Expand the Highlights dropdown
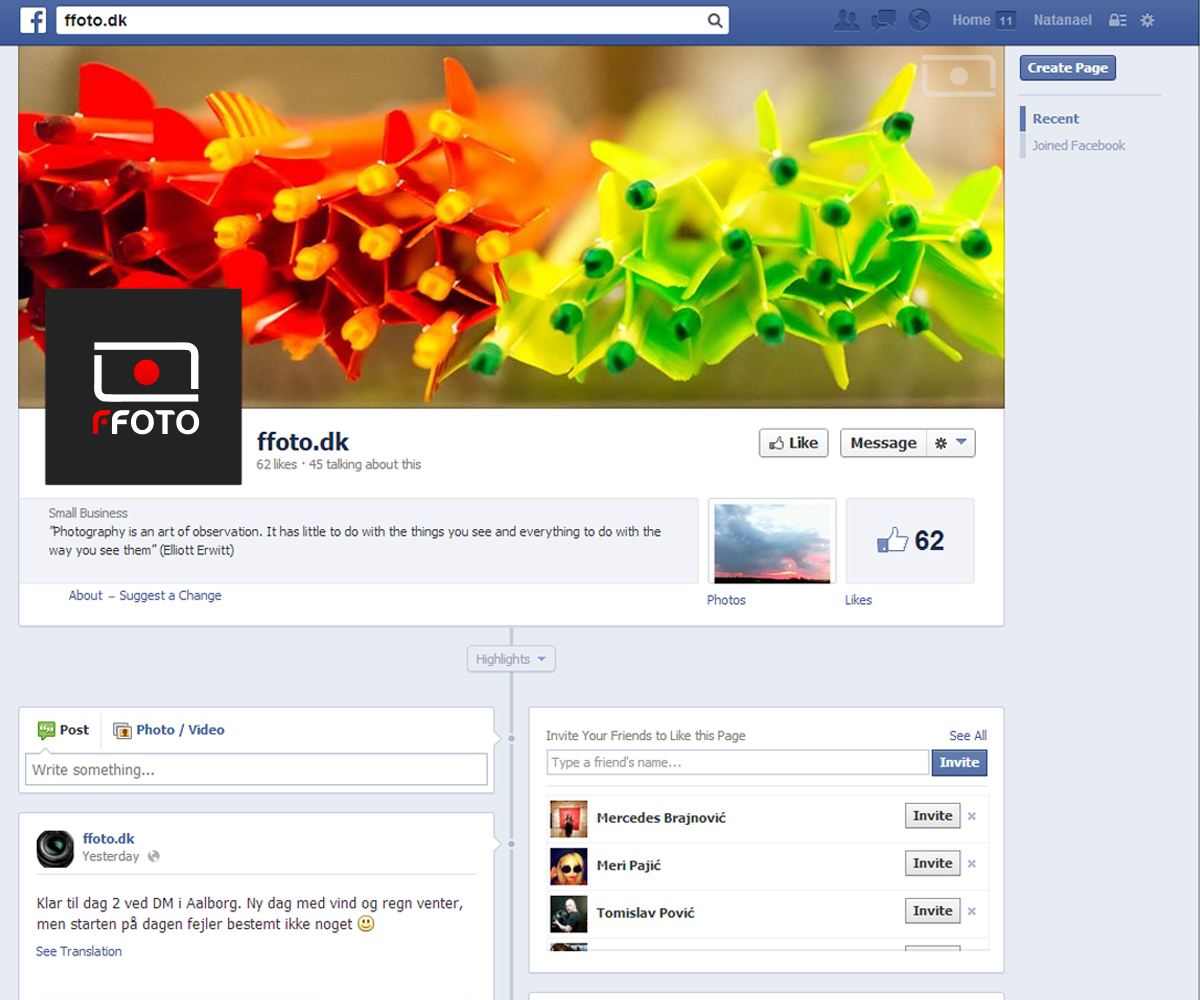1200x1000 pixels. [x=511, y=659]
